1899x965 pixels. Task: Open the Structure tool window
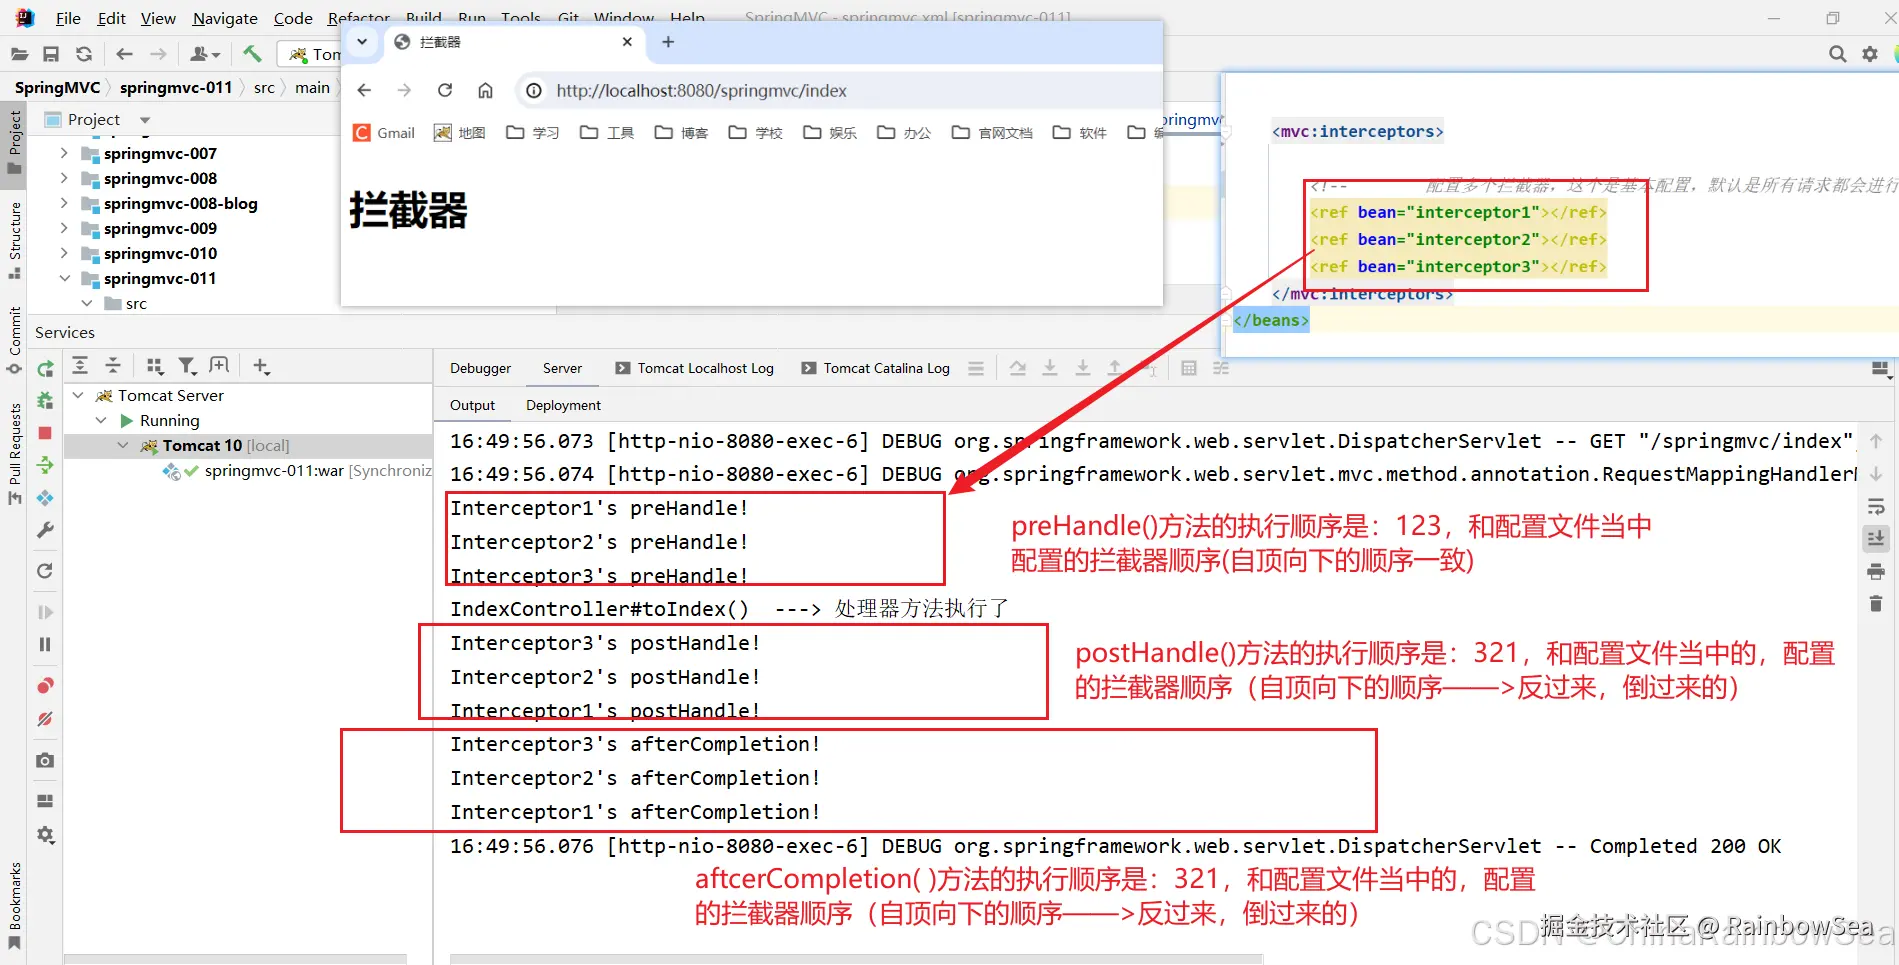click(15, 240)
